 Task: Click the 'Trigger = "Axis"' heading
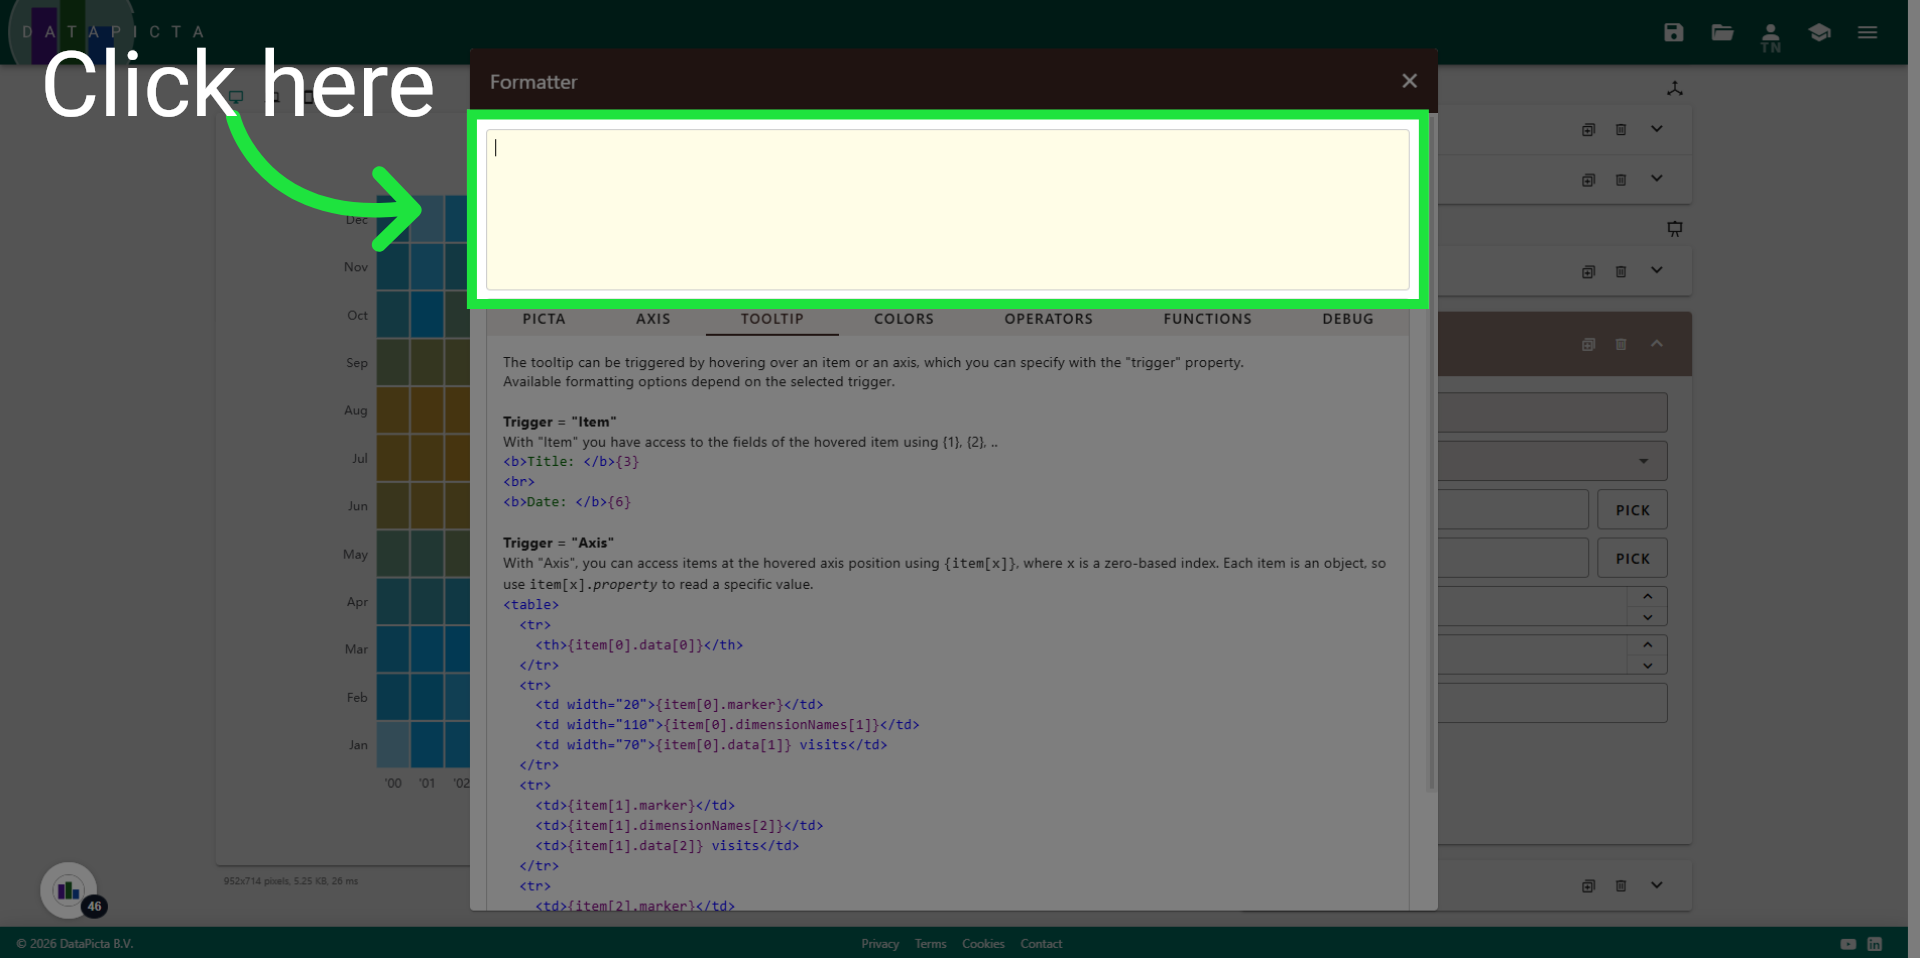click(558, 543)
